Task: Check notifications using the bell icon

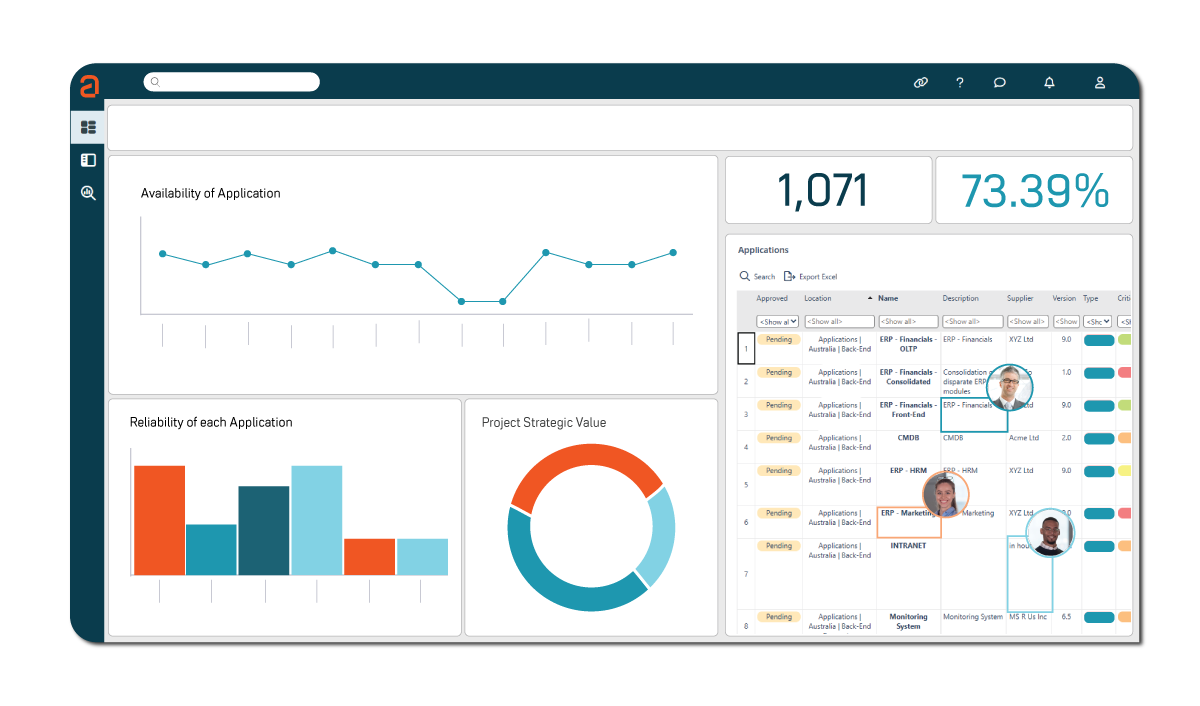Action: (1049, 83)
